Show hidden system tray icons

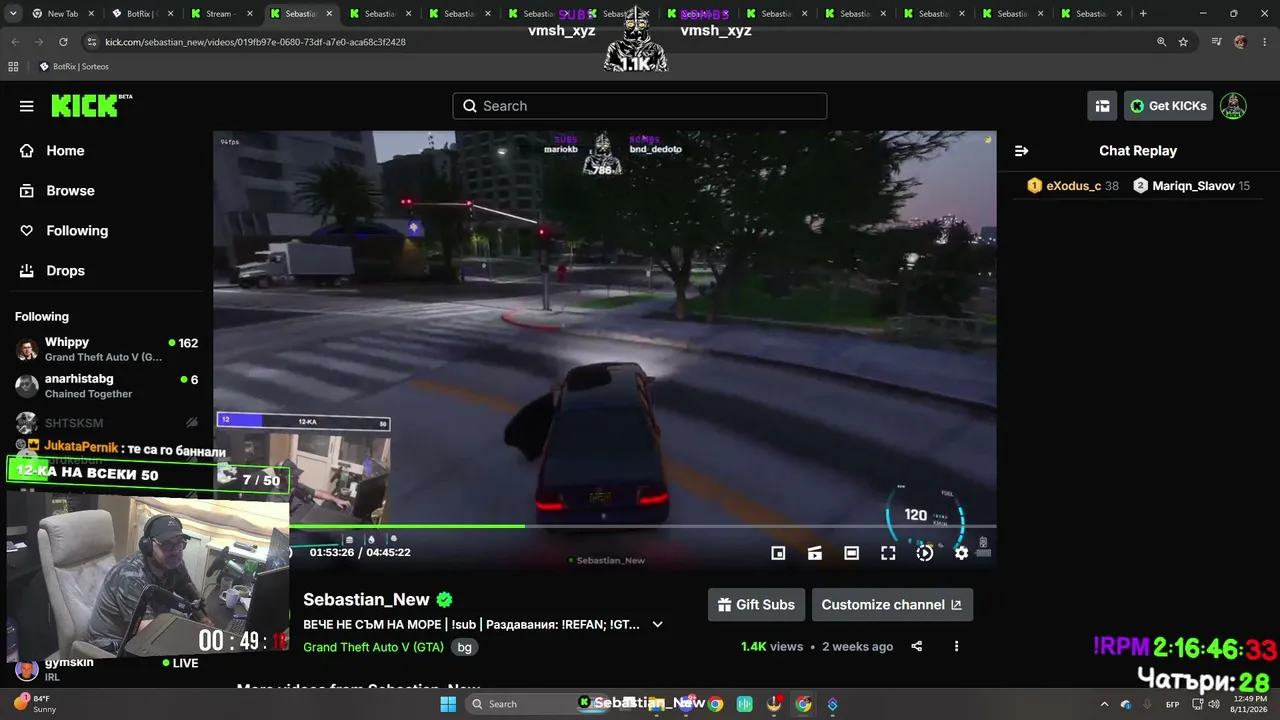pyautogui.click(x=1104, y=704)
